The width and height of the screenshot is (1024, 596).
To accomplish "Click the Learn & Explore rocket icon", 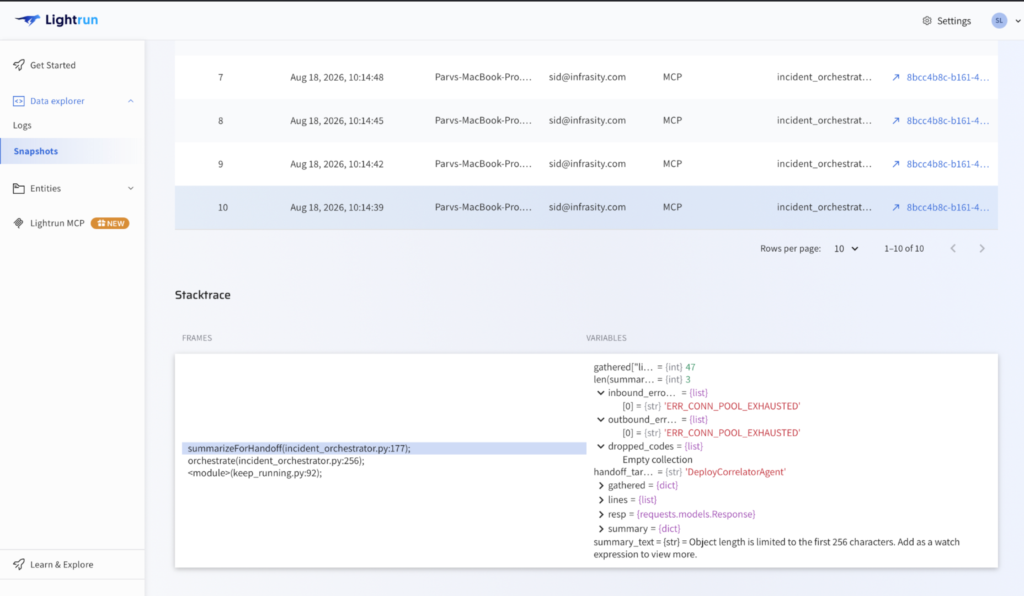I will tap(19, 564).
